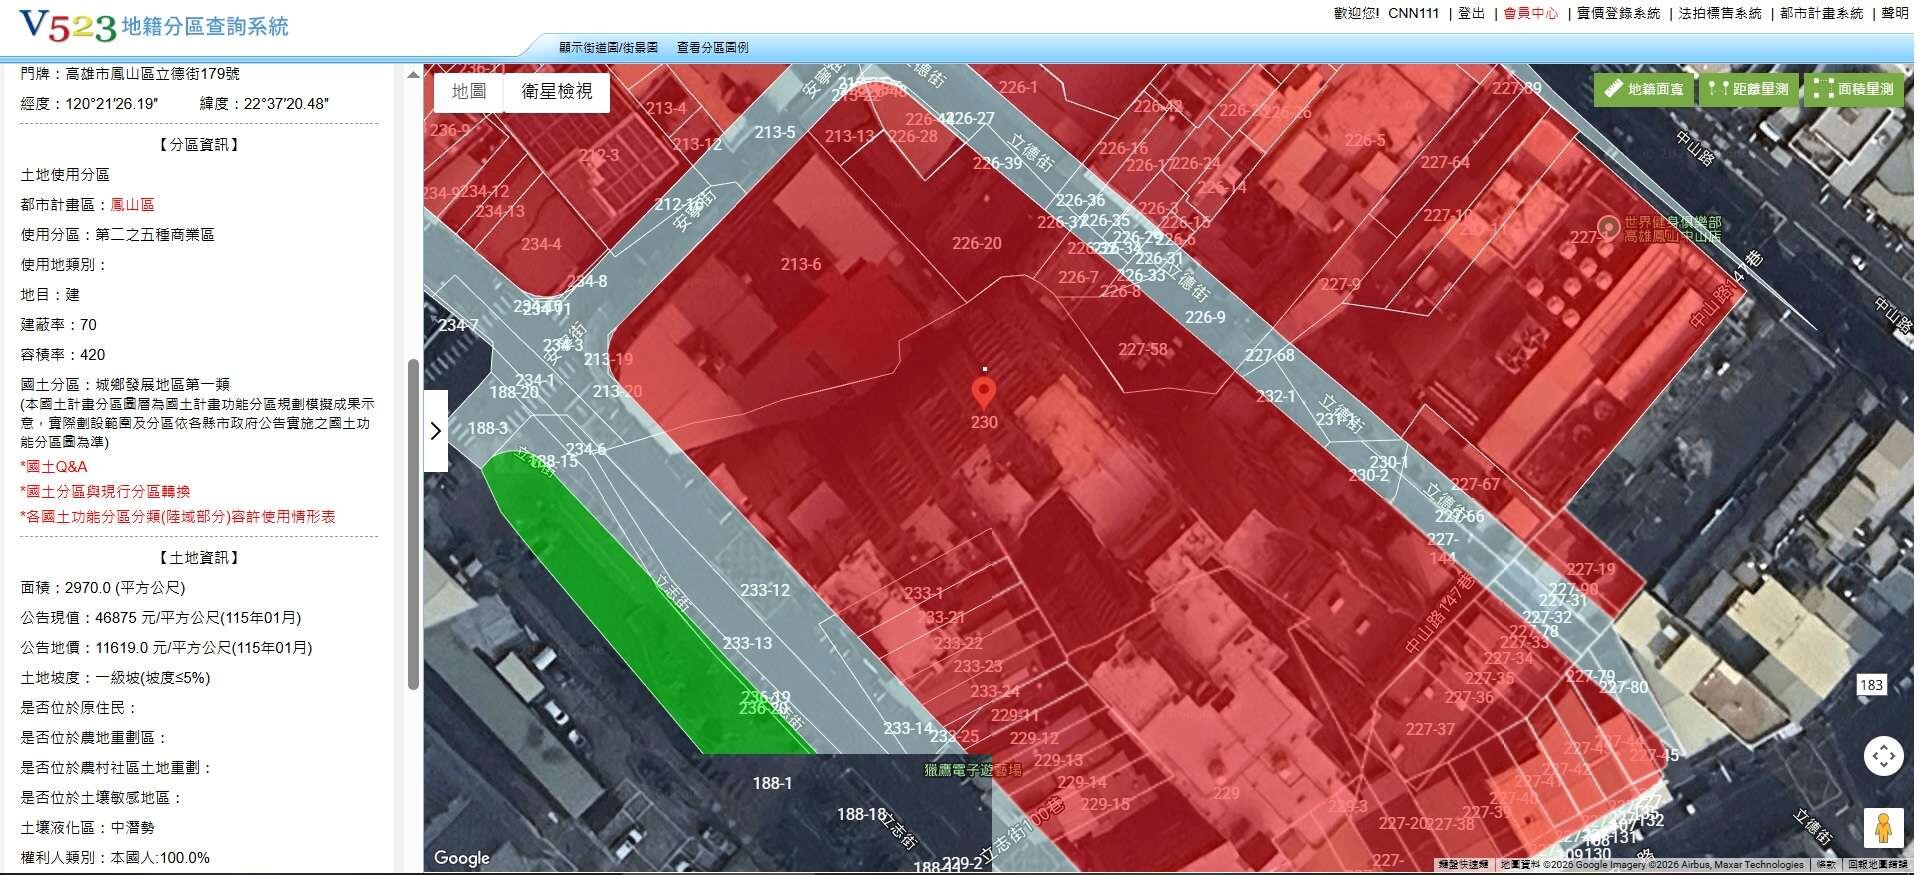Activate the 距離量測 distance measure tool

click(x=1749, y=89)
